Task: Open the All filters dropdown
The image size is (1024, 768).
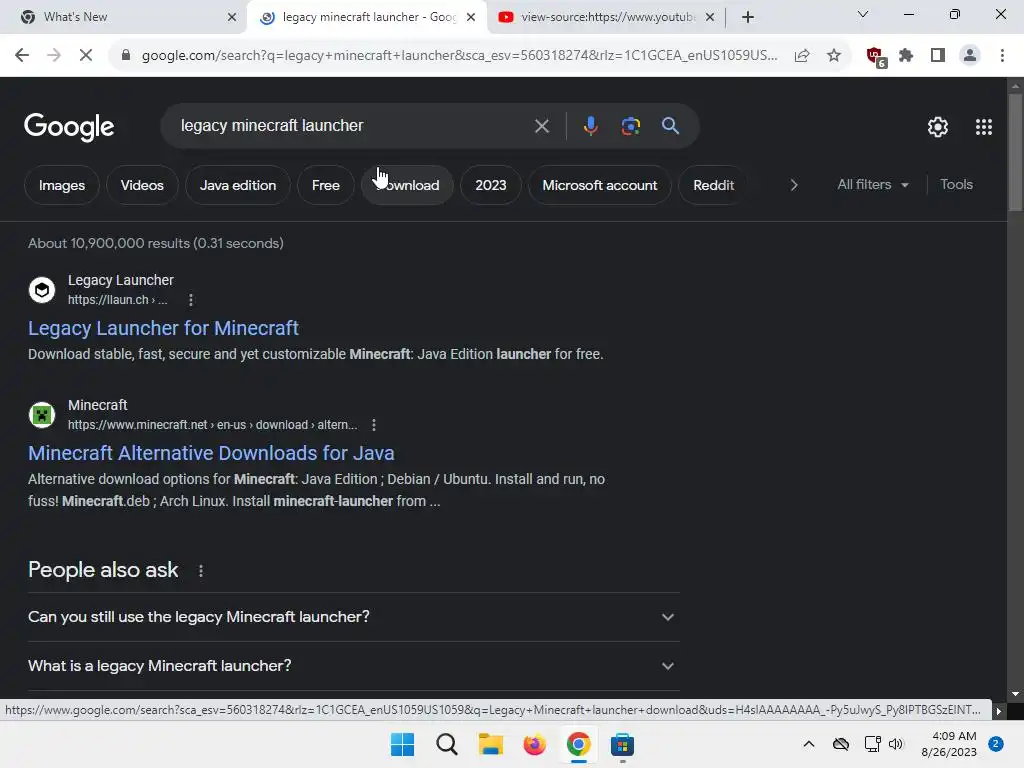Action: 872,185
